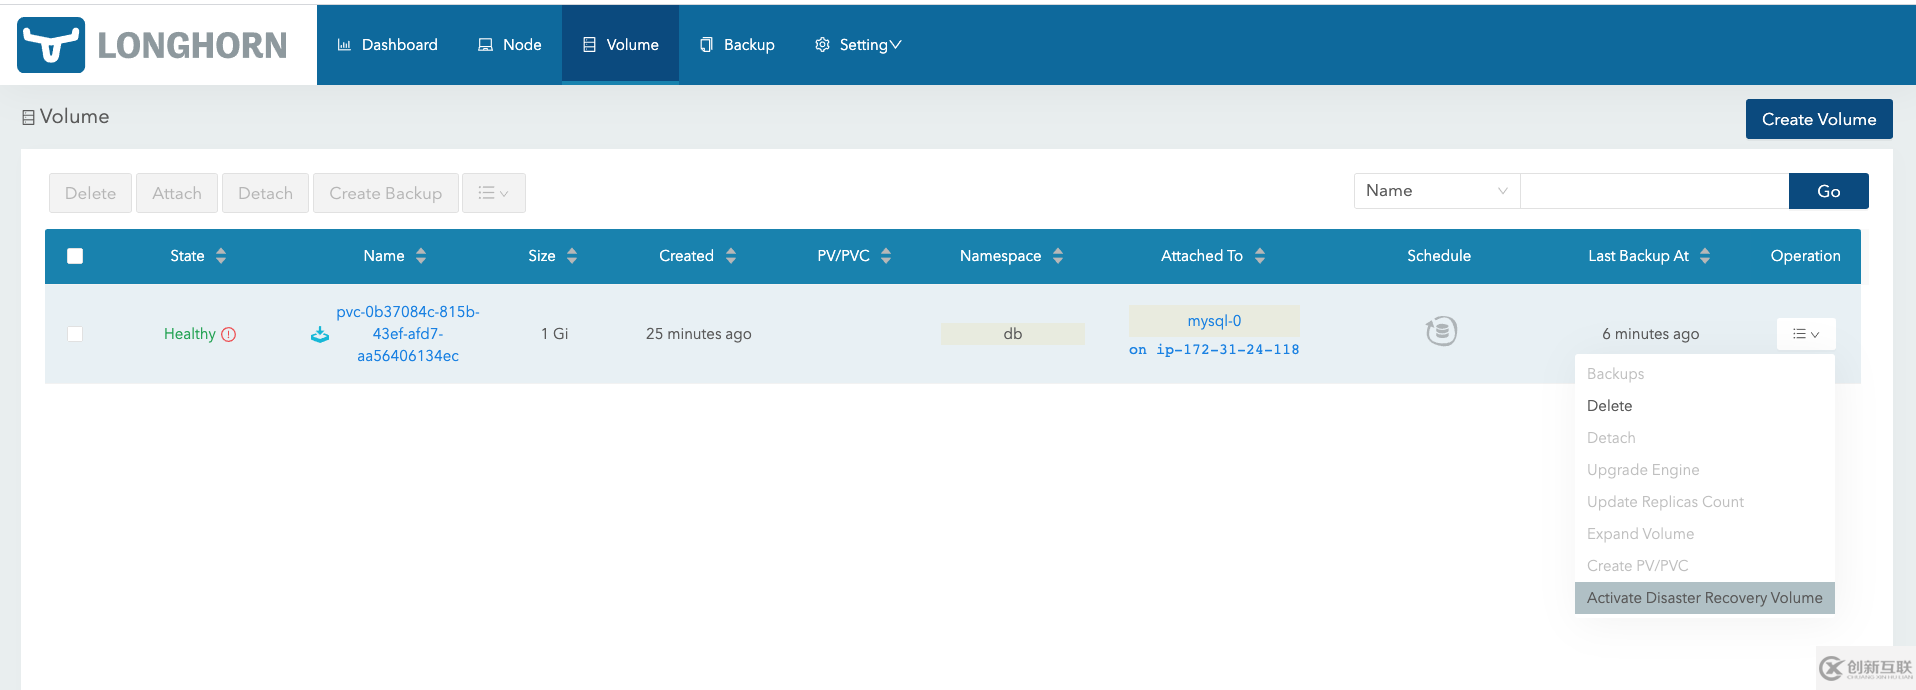This screenshot has width=1916, height=690.
Task: Click the mysql-0 workload link
Action: [x=1214, y=321]
